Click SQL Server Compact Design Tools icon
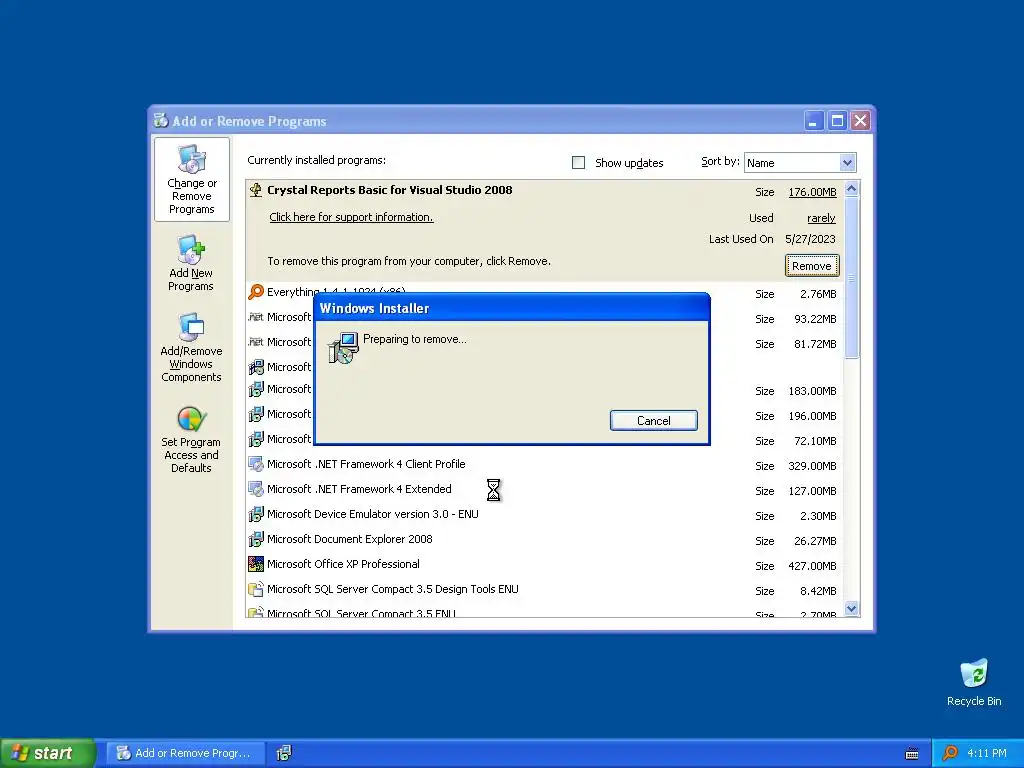The image size is (1024, 768). (256, 589)
